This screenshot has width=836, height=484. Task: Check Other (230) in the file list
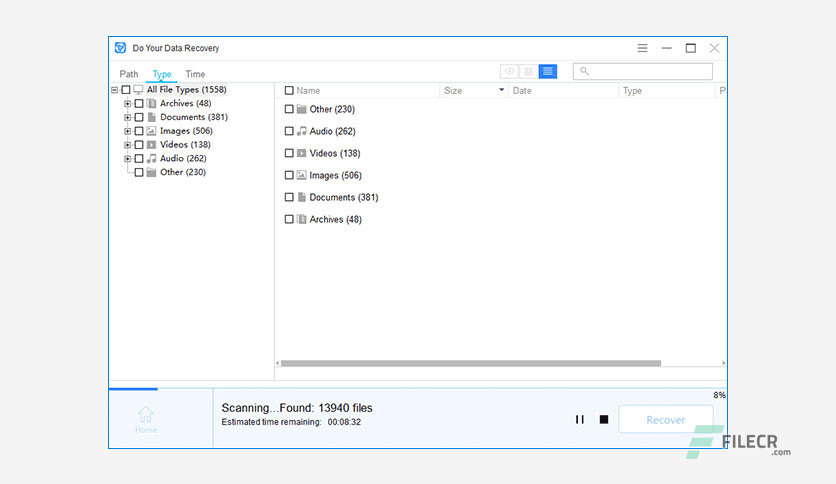point(289,109)
